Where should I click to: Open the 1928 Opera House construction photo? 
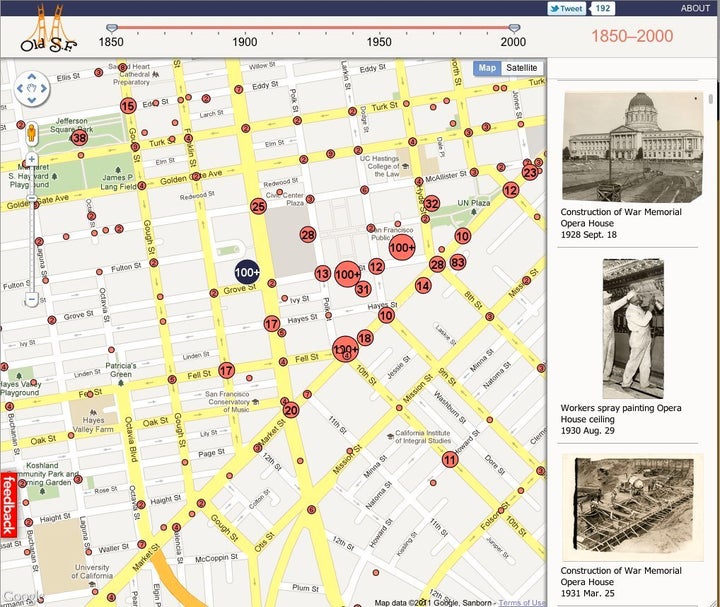(634, 147)
